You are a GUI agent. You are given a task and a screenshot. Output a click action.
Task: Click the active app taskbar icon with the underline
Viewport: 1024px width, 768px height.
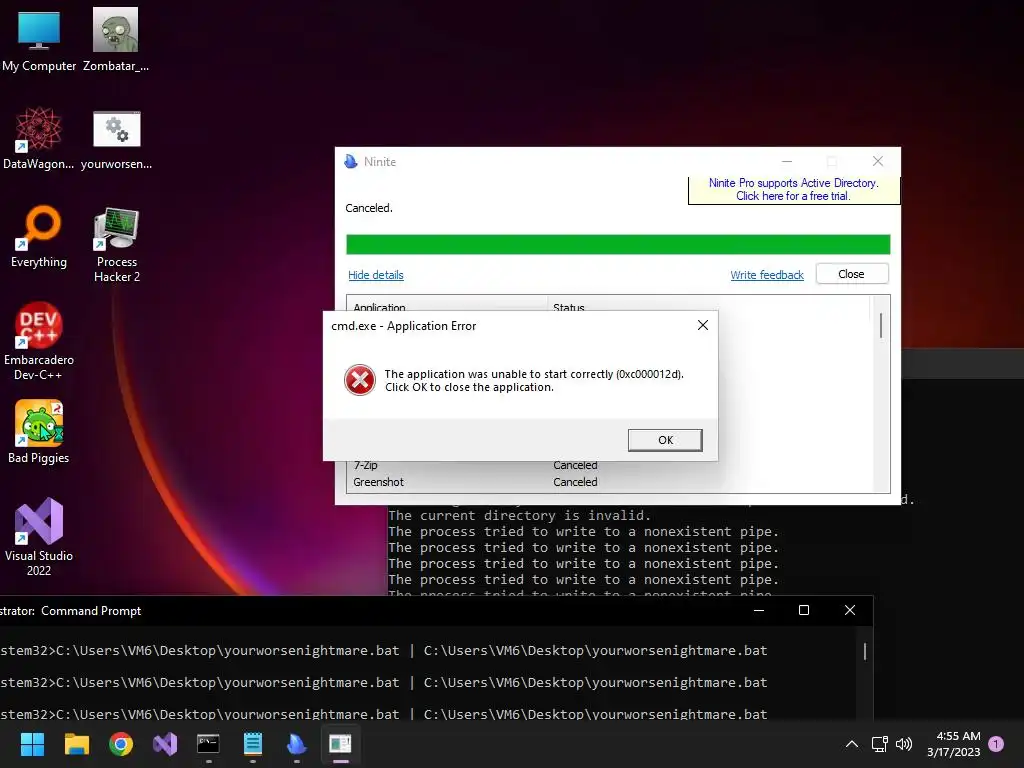click(340, 744)
